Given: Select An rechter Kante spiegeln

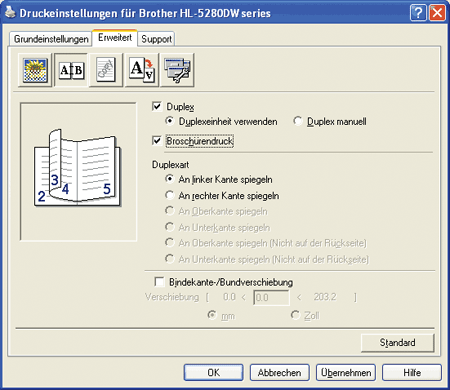Looking at the screenshot, I should click(170, 195).
